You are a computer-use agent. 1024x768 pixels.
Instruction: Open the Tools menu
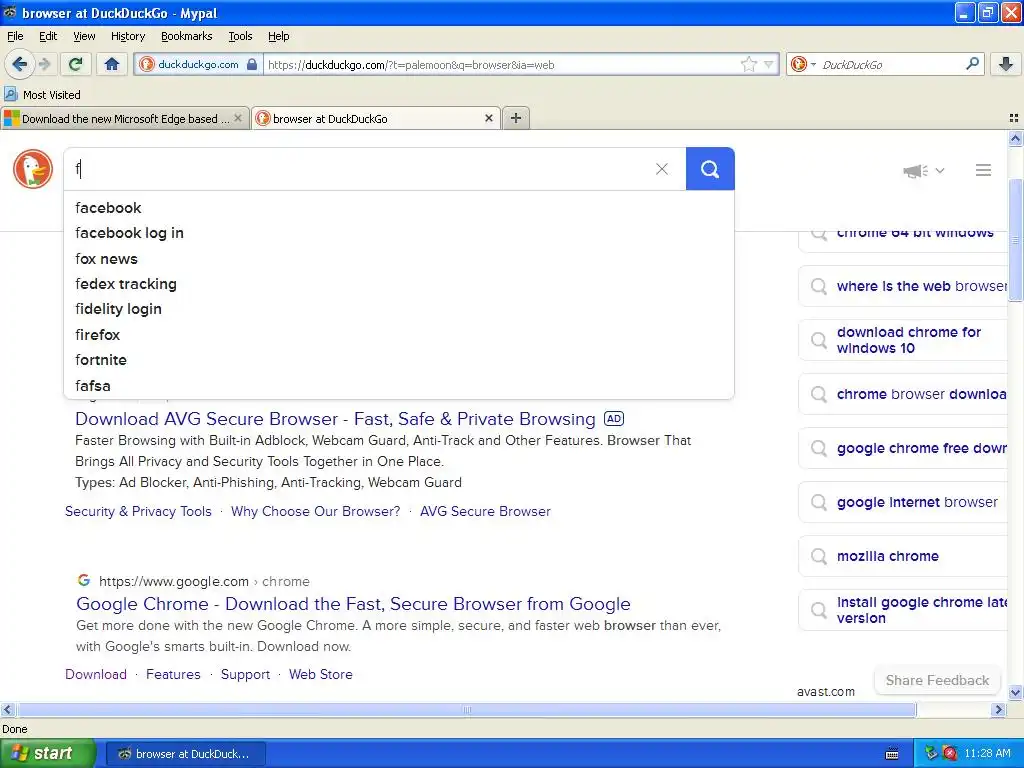click(x=240, y=36)
